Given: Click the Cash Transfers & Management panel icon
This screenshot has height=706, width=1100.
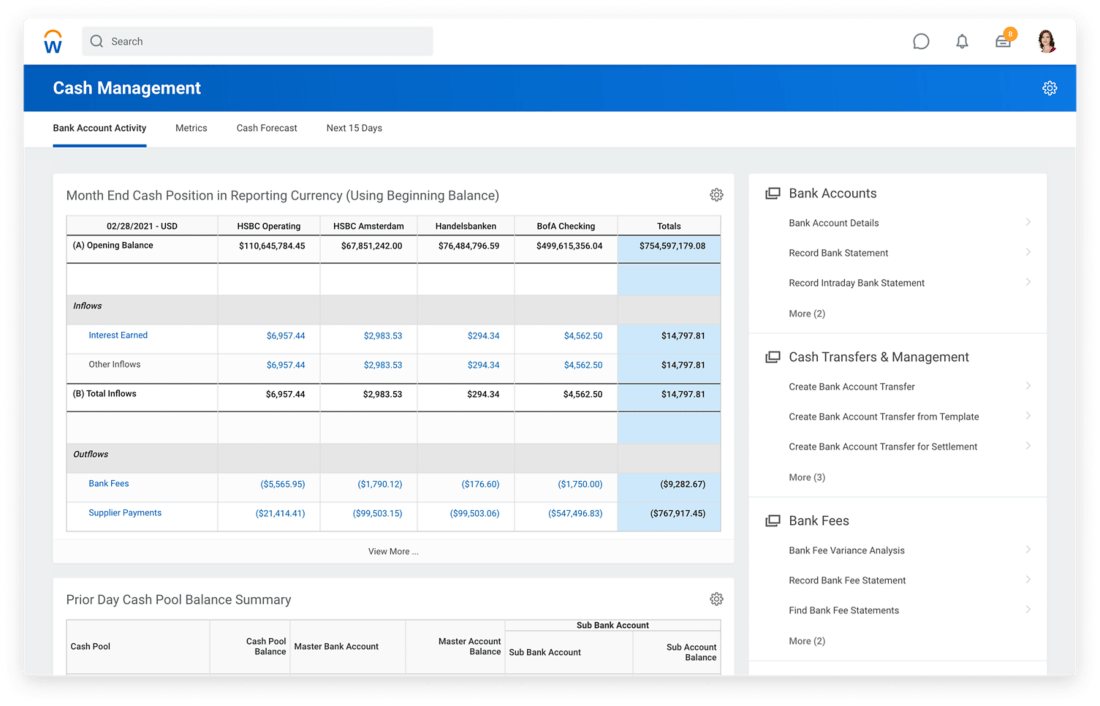Looking at the screenshot, I should 772,356.
